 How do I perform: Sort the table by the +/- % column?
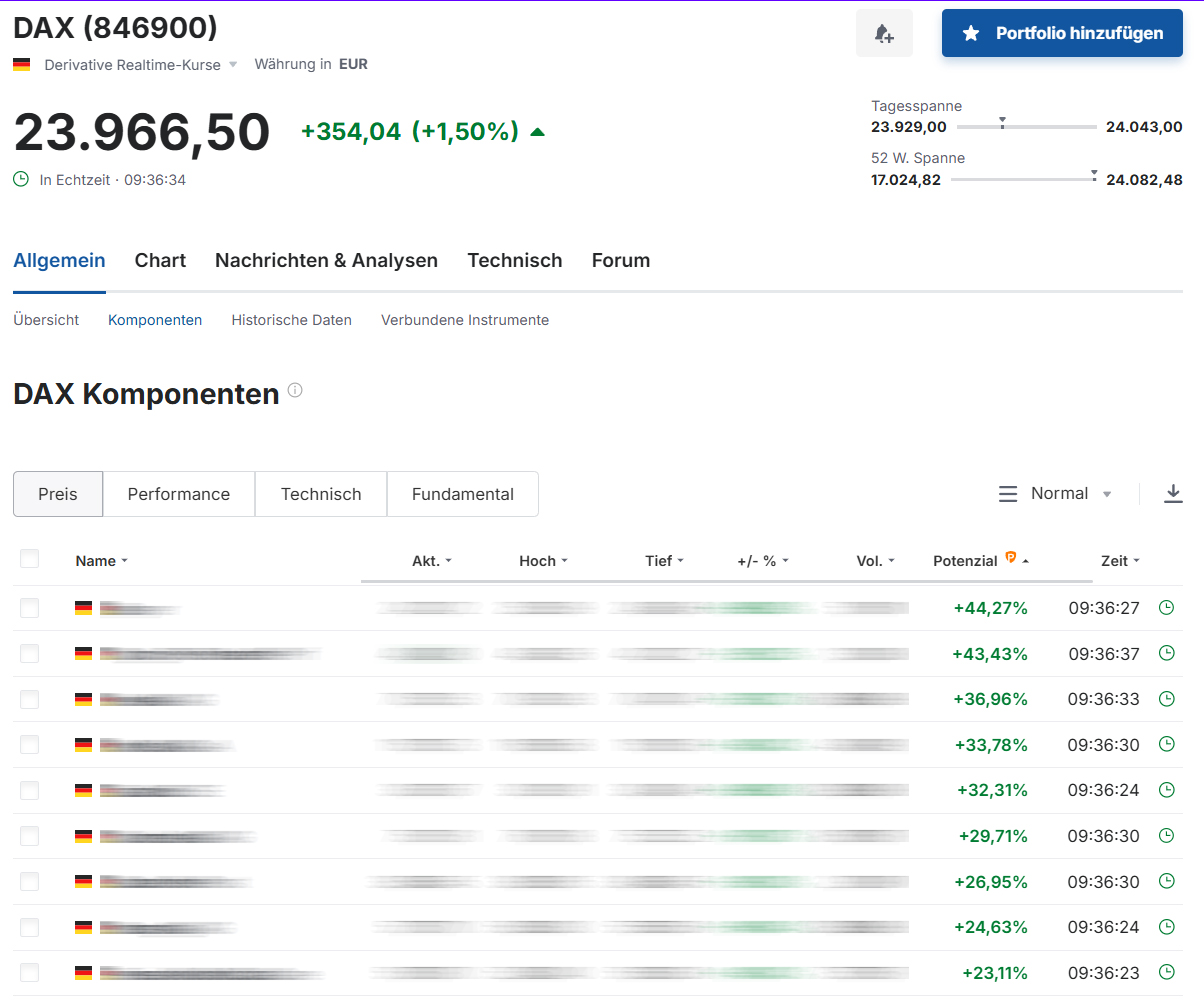pyautogui.click(x=763, y=561)
